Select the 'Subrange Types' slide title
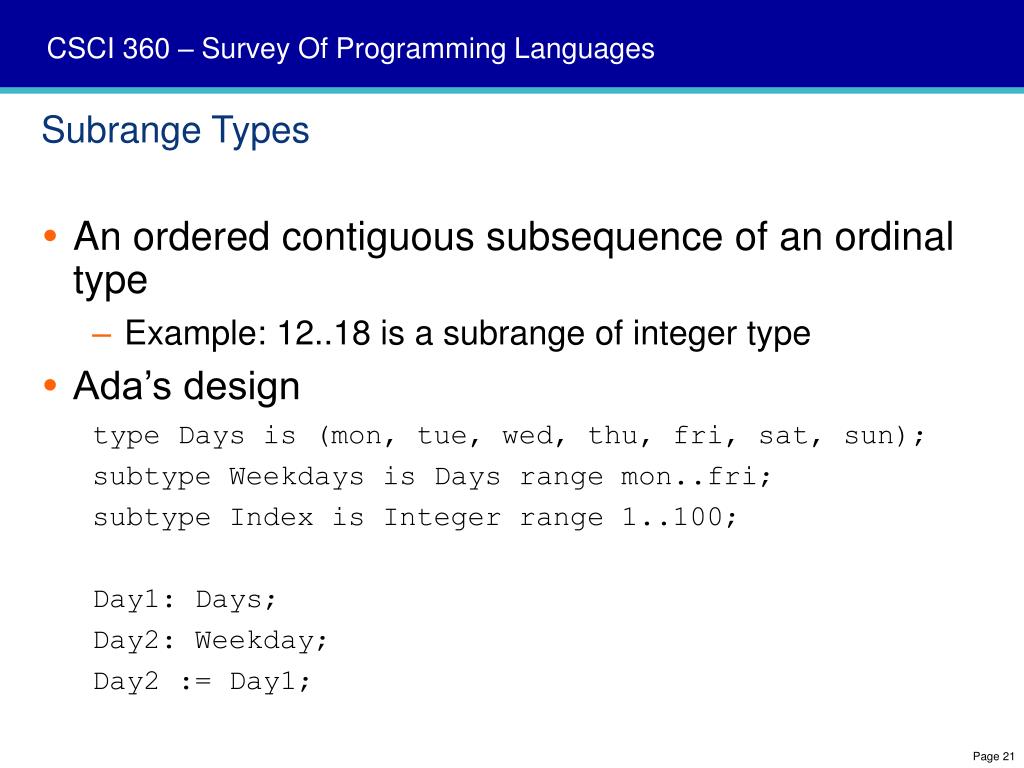This screenshot has height=768, width=1024. (x=175, y=131)
